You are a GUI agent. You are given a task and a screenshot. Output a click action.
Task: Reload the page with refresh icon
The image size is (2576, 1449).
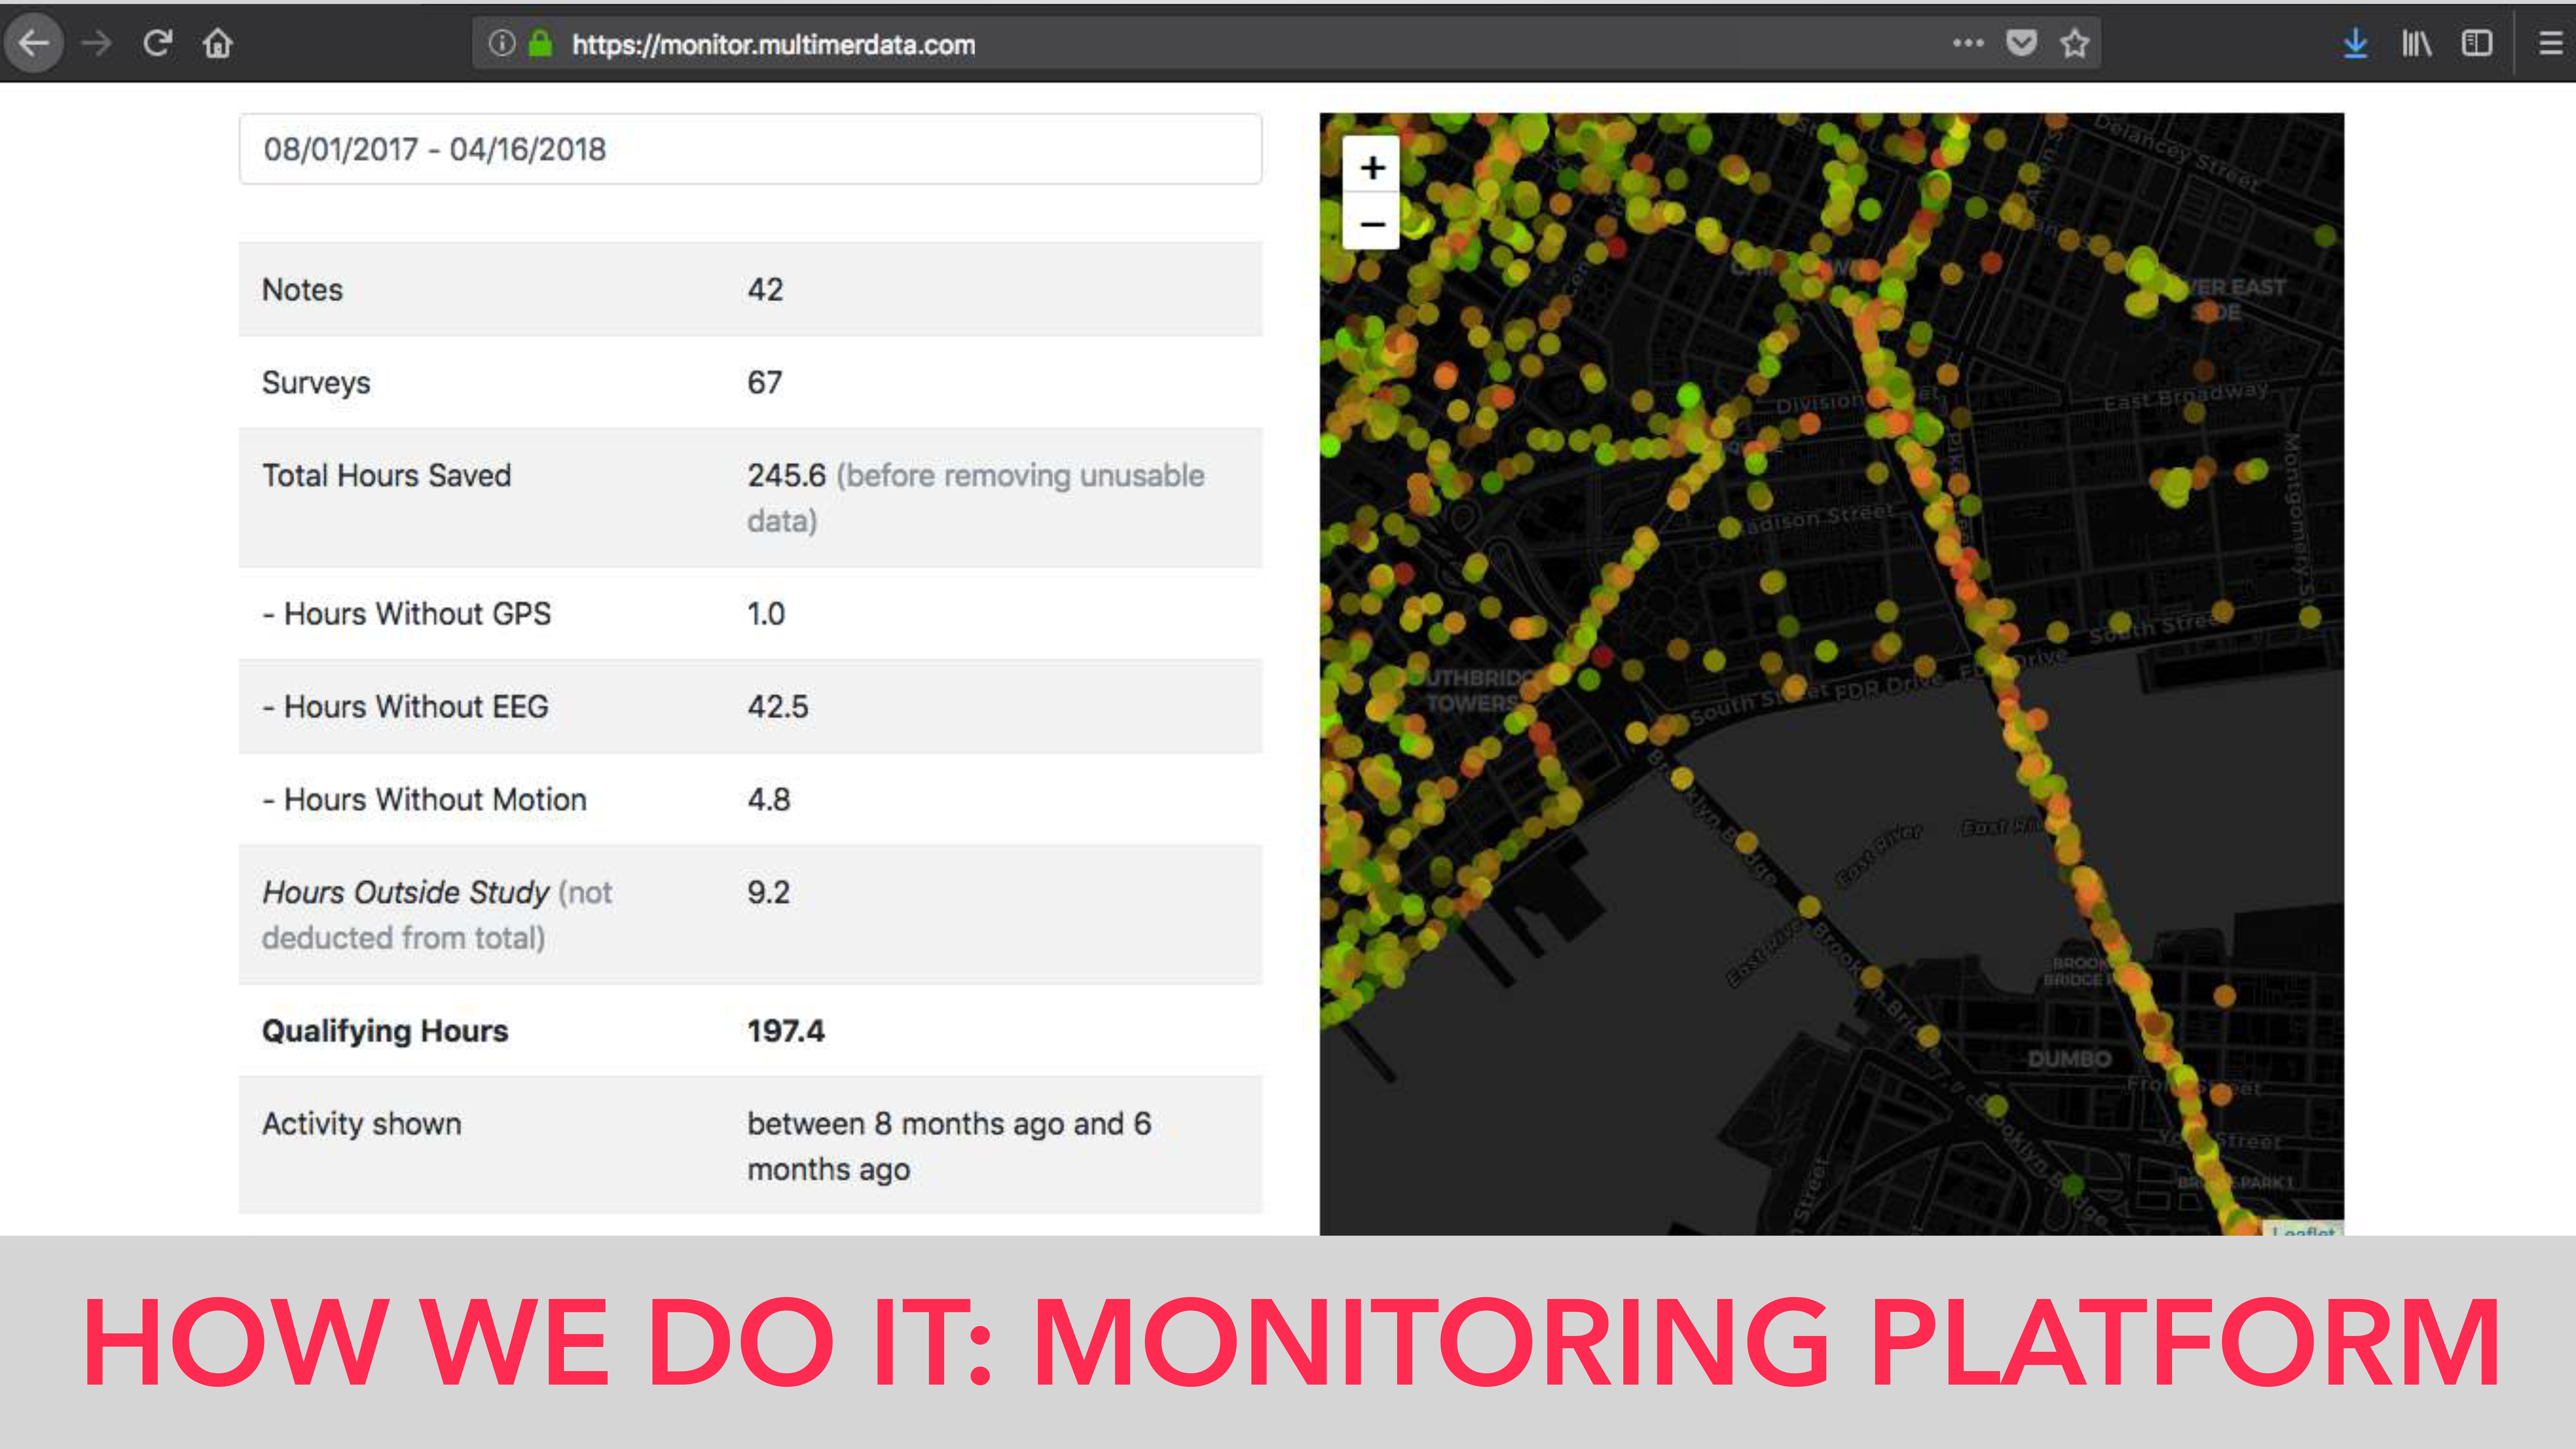coord(157,43)
